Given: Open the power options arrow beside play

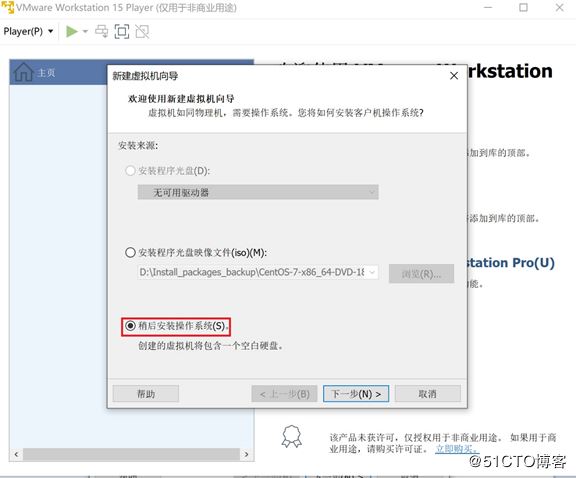Looking at the screenshot, I should tap(85, 32).
